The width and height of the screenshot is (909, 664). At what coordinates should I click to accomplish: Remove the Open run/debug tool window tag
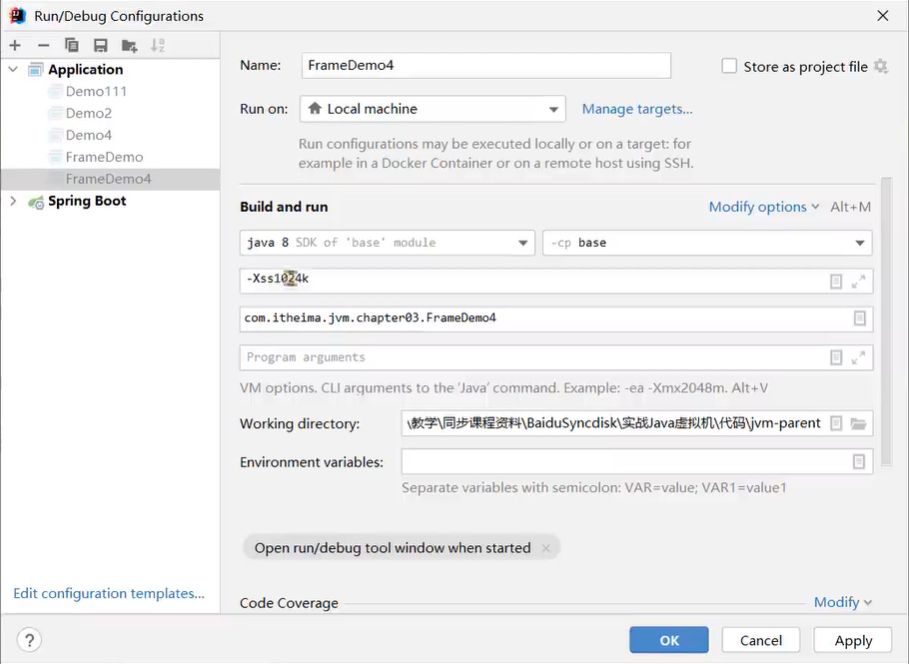pos(546,548)
